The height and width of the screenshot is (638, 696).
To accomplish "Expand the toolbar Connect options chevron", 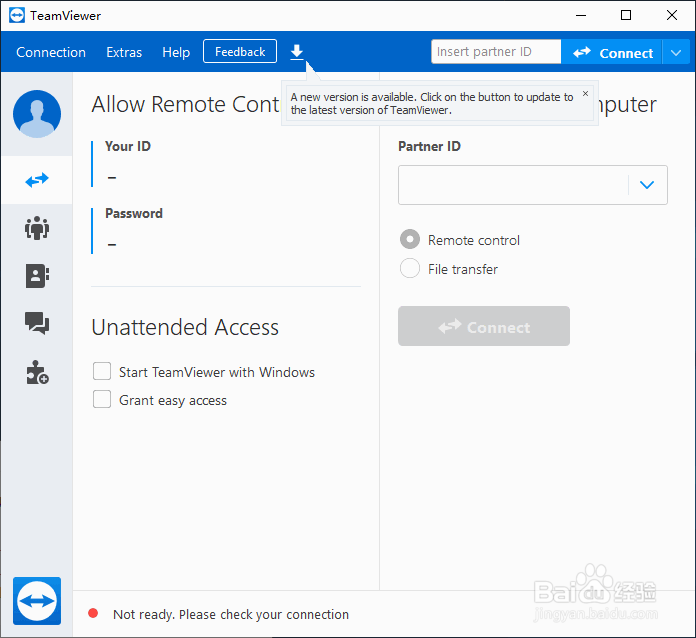I will click(676, 53).
